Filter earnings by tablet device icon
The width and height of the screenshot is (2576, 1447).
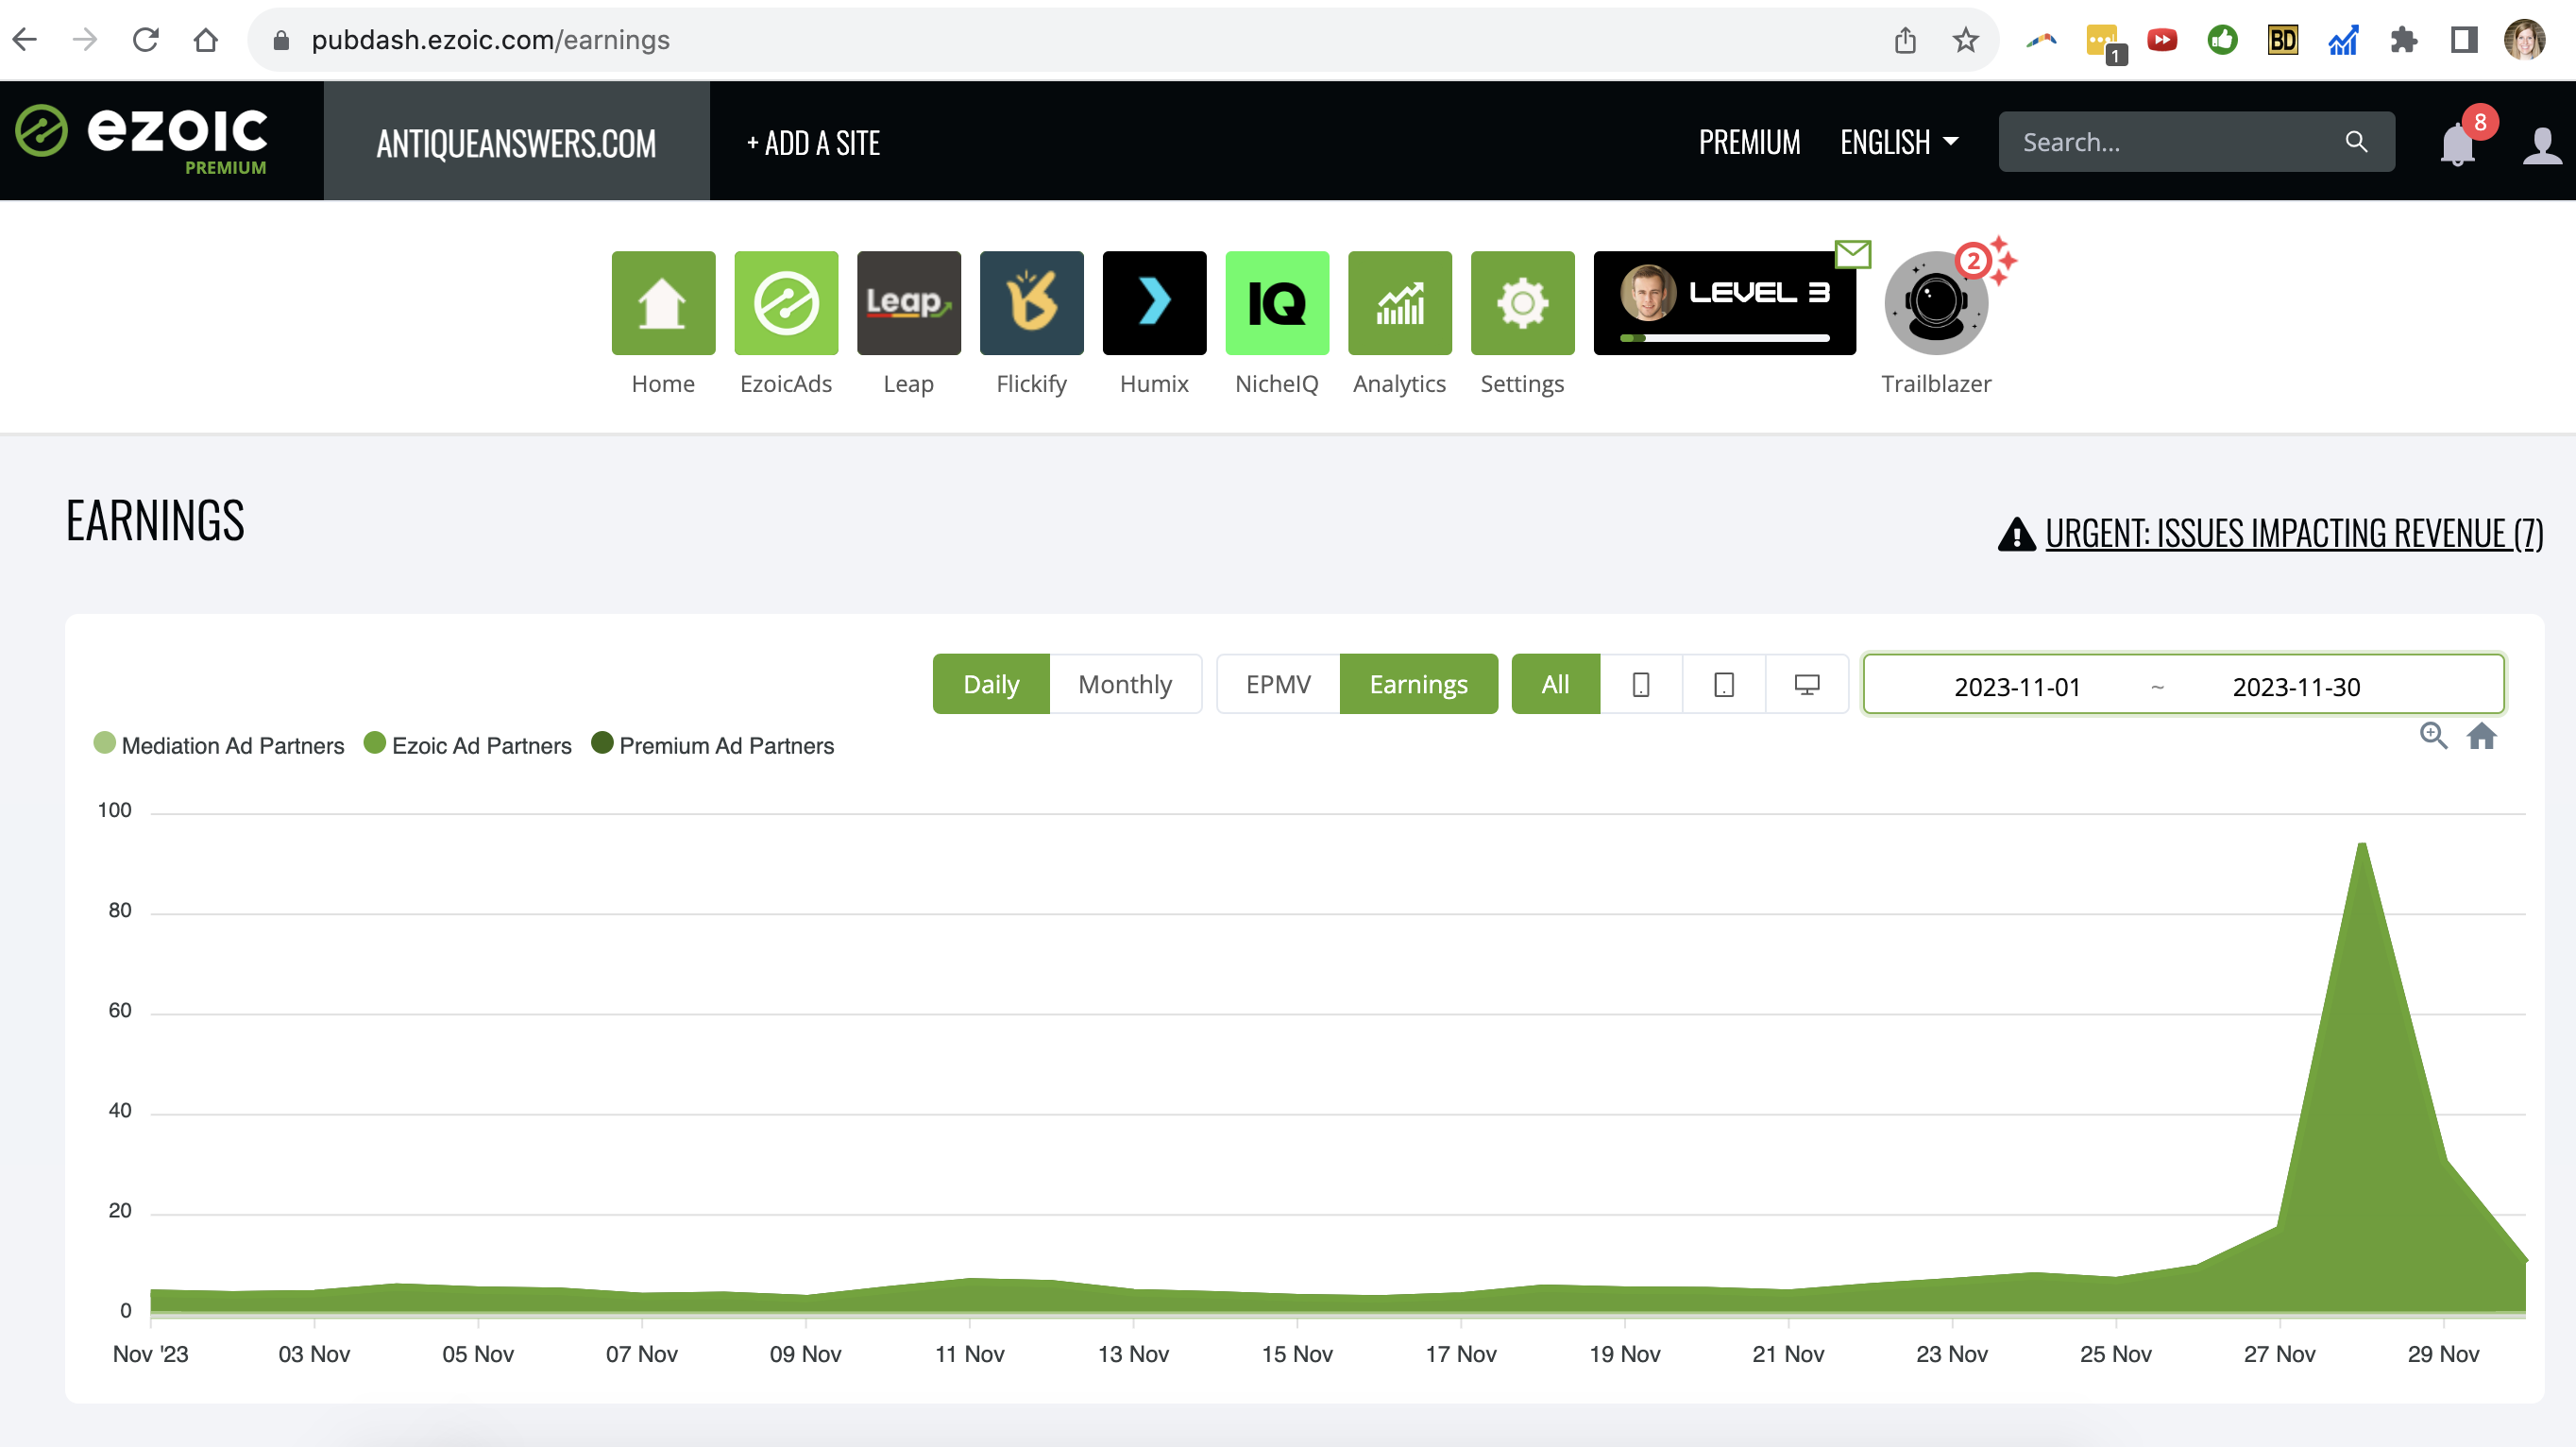click(1724, 684)
